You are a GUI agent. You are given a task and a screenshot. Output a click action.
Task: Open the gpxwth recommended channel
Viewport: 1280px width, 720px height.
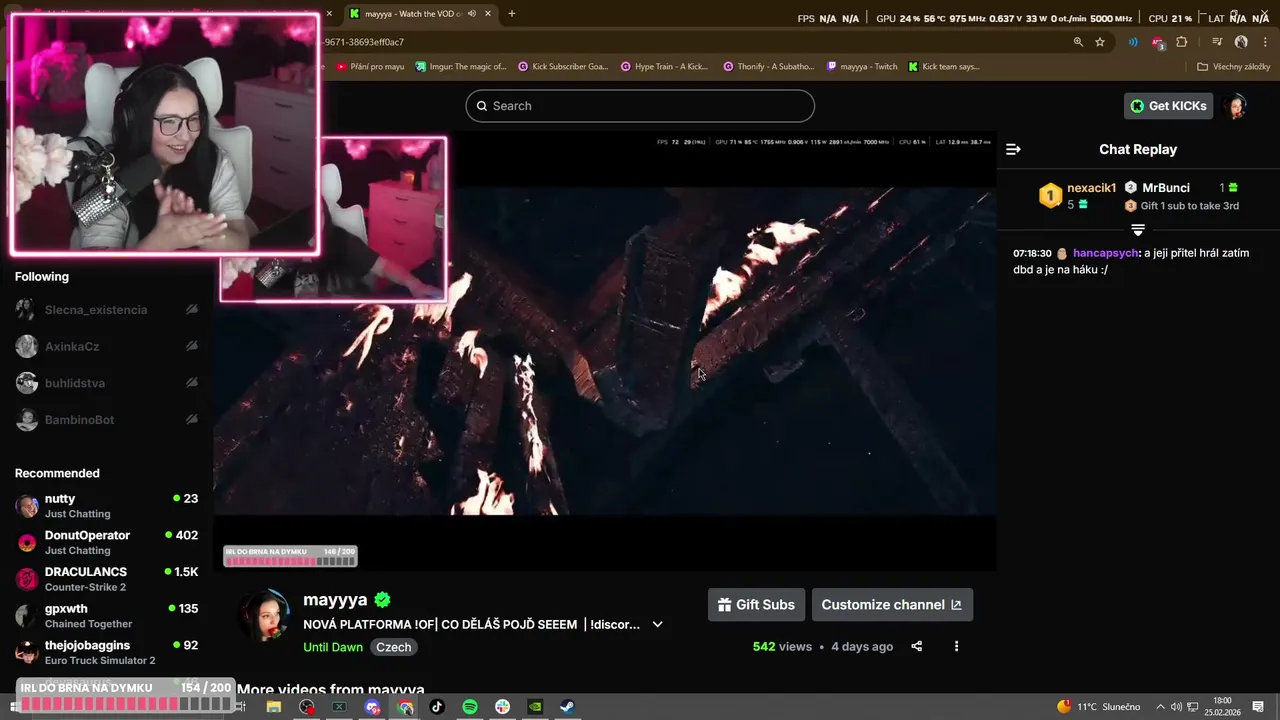pos(106,616)
